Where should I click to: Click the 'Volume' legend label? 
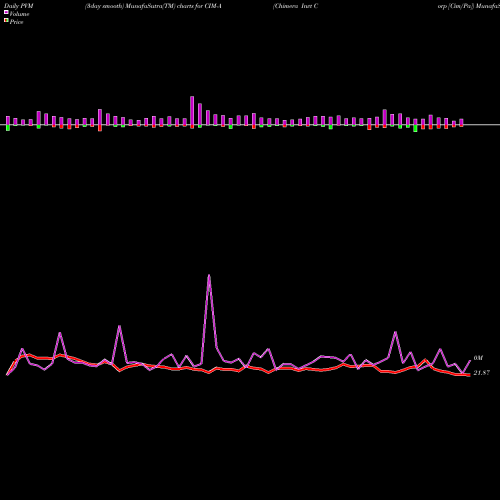(19, 14)
